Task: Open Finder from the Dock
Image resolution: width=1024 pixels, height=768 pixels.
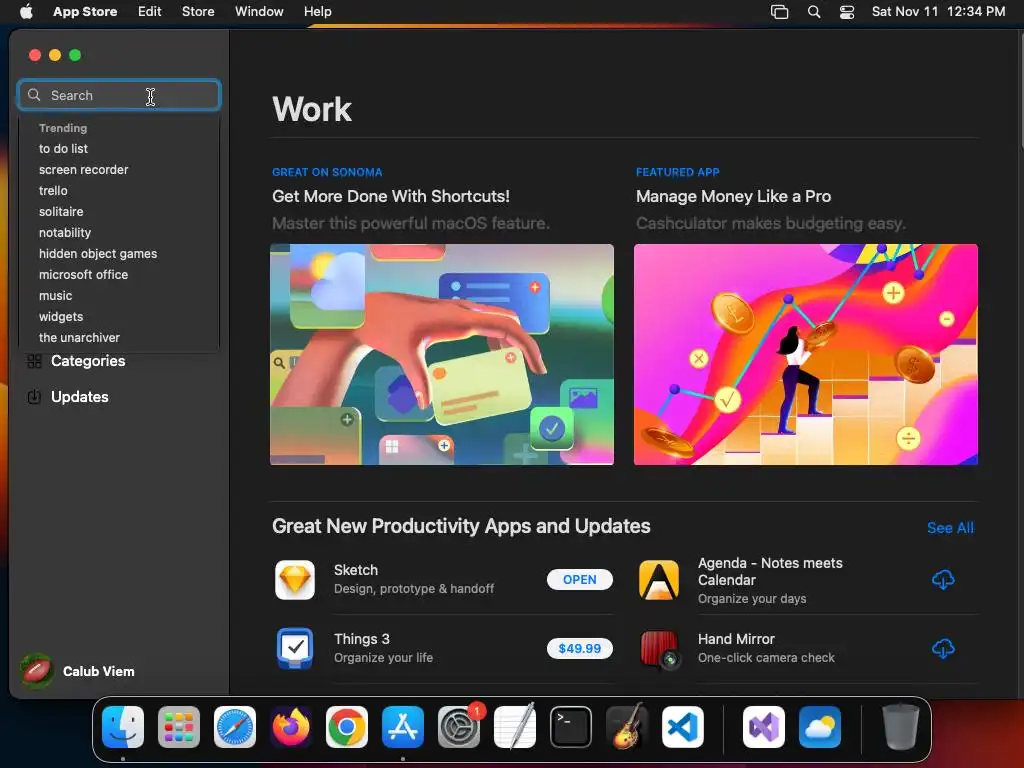Action: (x=123, y=727)
